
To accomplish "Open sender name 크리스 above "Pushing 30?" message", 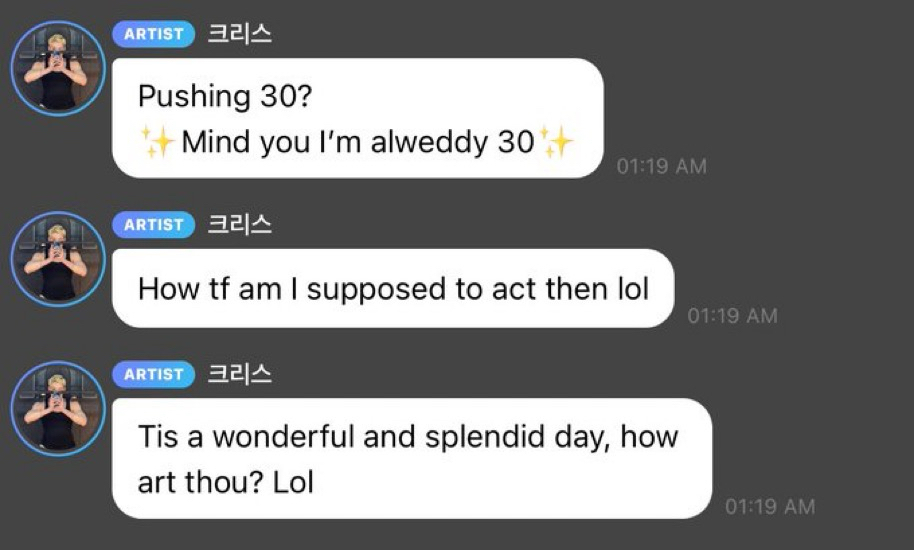I will point(239,34).
